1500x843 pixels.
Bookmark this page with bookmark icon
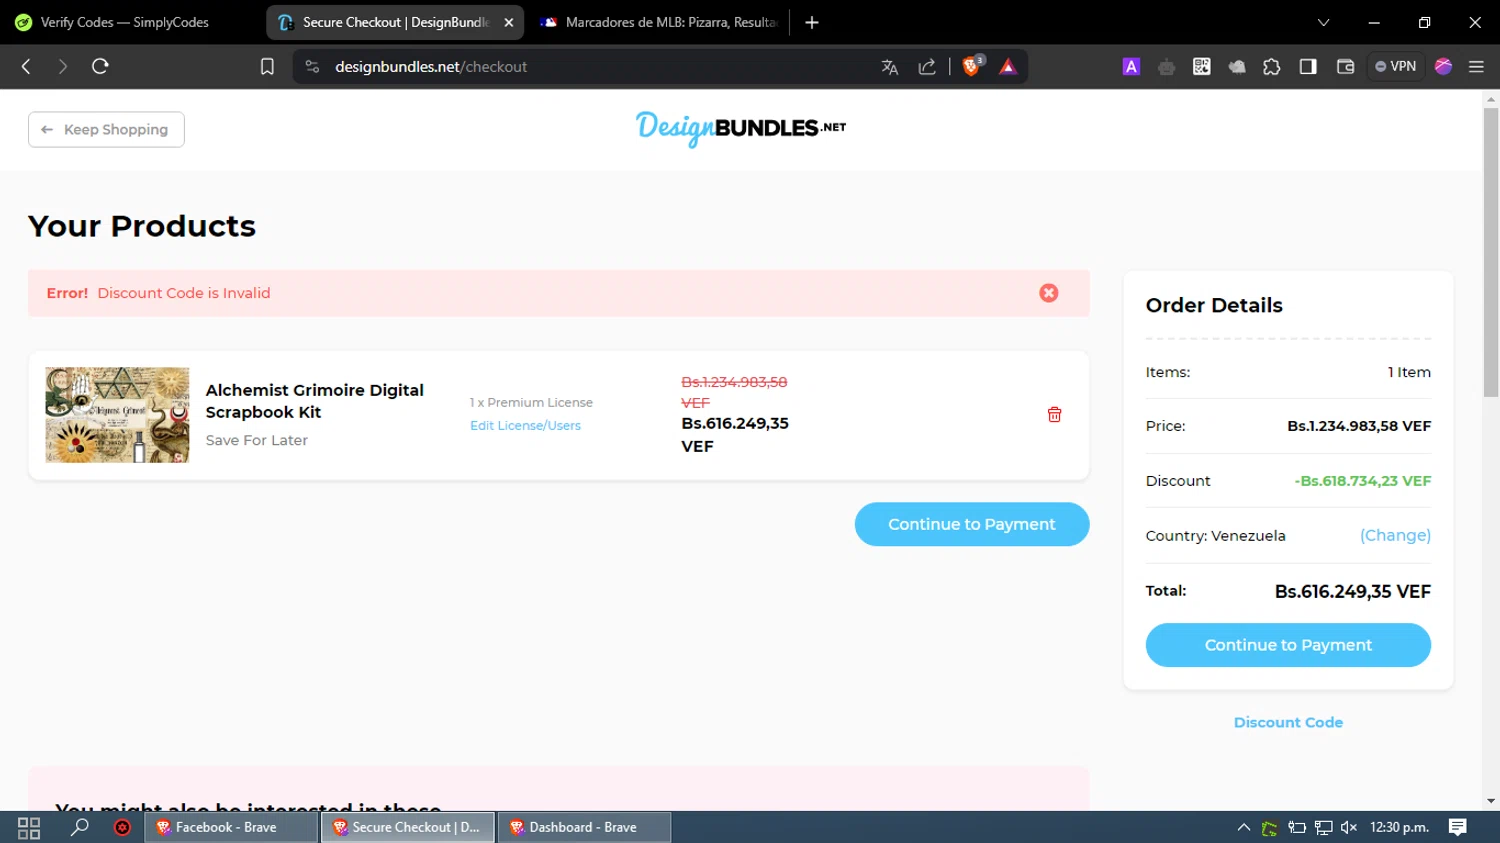tap(267, 66)
